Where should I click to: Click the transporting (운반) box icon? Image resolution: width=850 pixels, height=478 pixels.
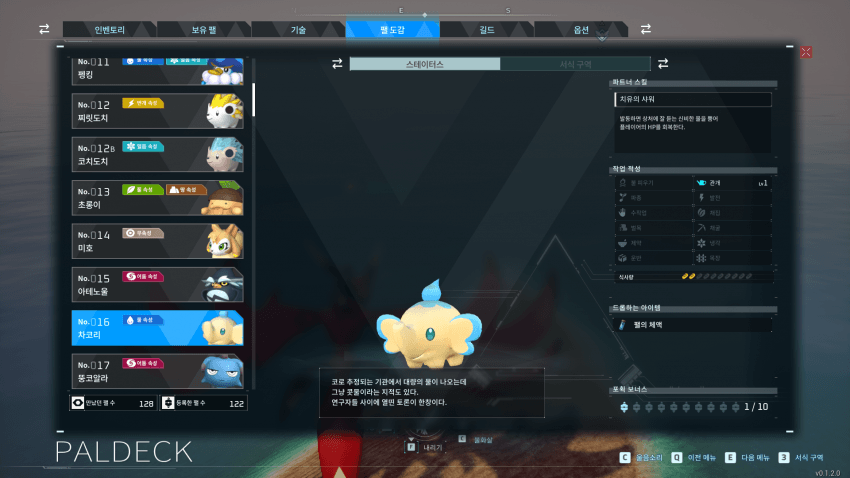point(623,259)
